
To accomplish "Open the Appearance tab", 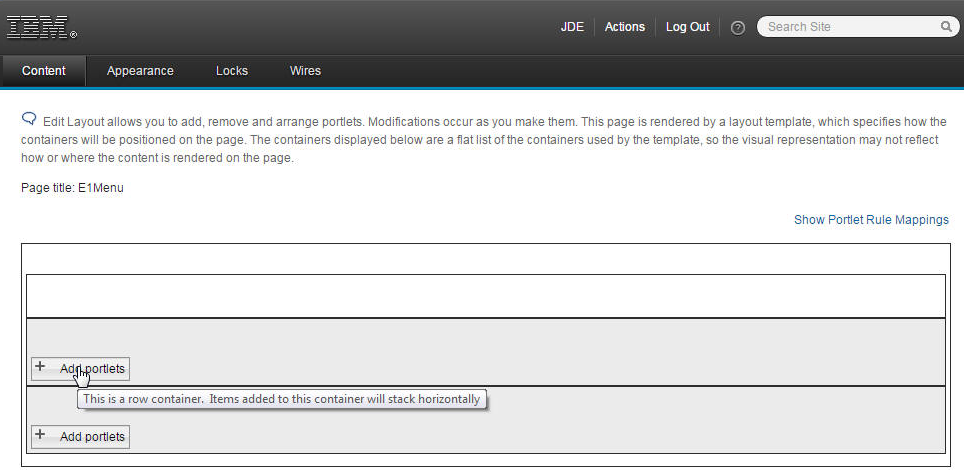I will [140, 71].
